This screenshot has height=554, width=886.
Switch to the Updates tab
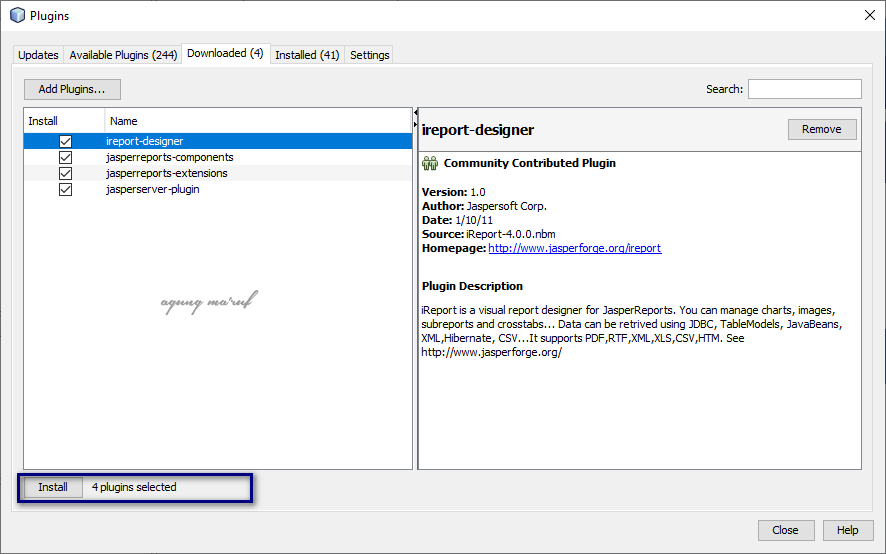[38, 55]
